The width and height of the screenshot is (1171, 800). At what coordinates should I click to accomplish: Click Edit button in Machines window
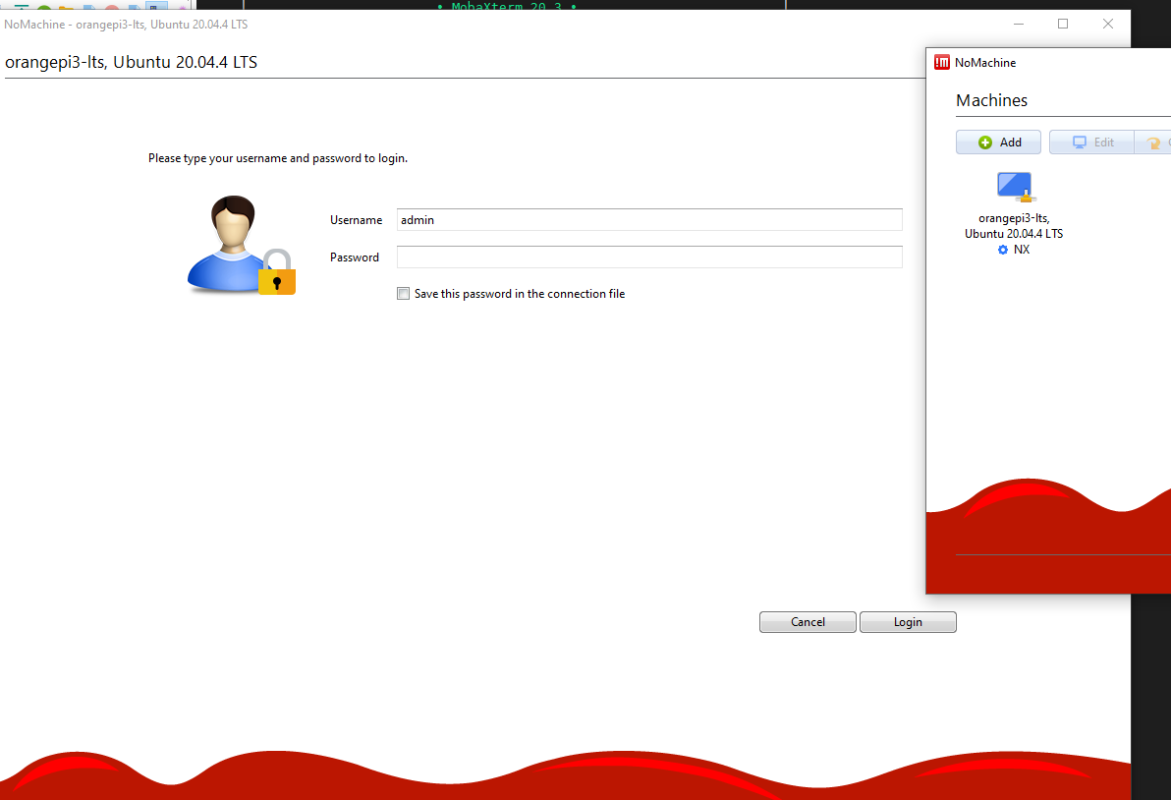coord(1092,142)
